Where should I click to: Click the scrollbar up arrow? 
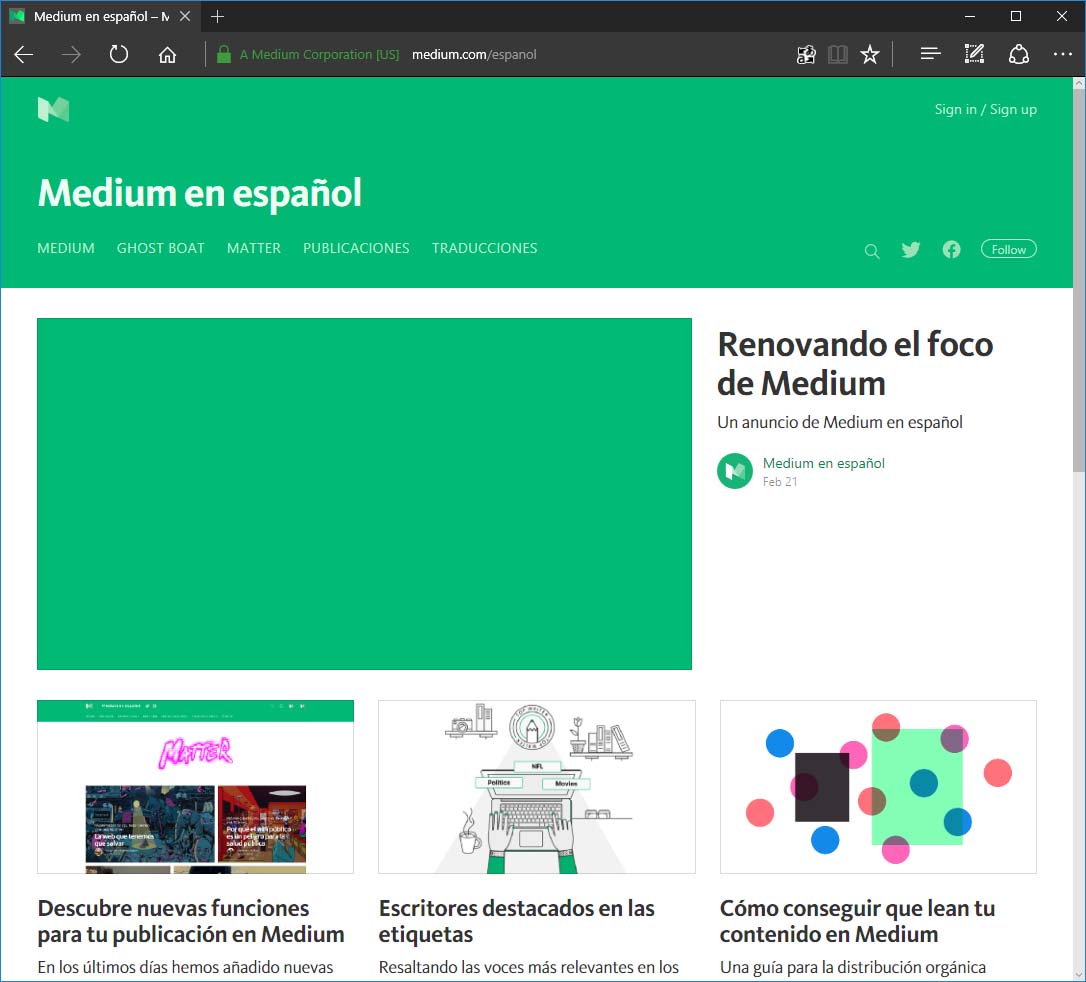pos(1079,83)
